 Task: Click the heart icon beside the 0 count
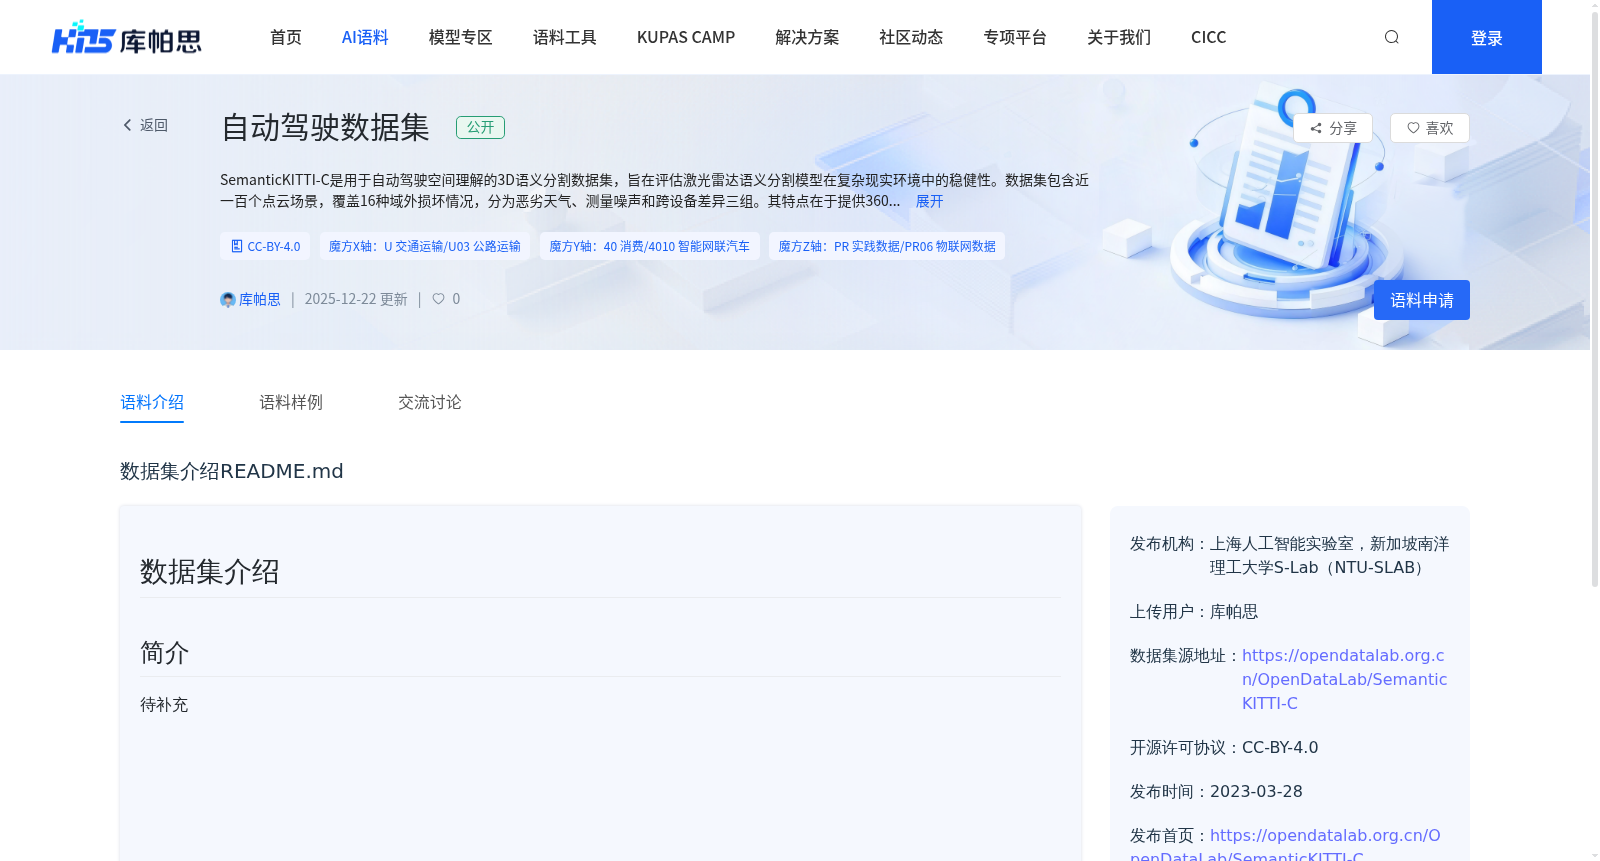(438, 299)
